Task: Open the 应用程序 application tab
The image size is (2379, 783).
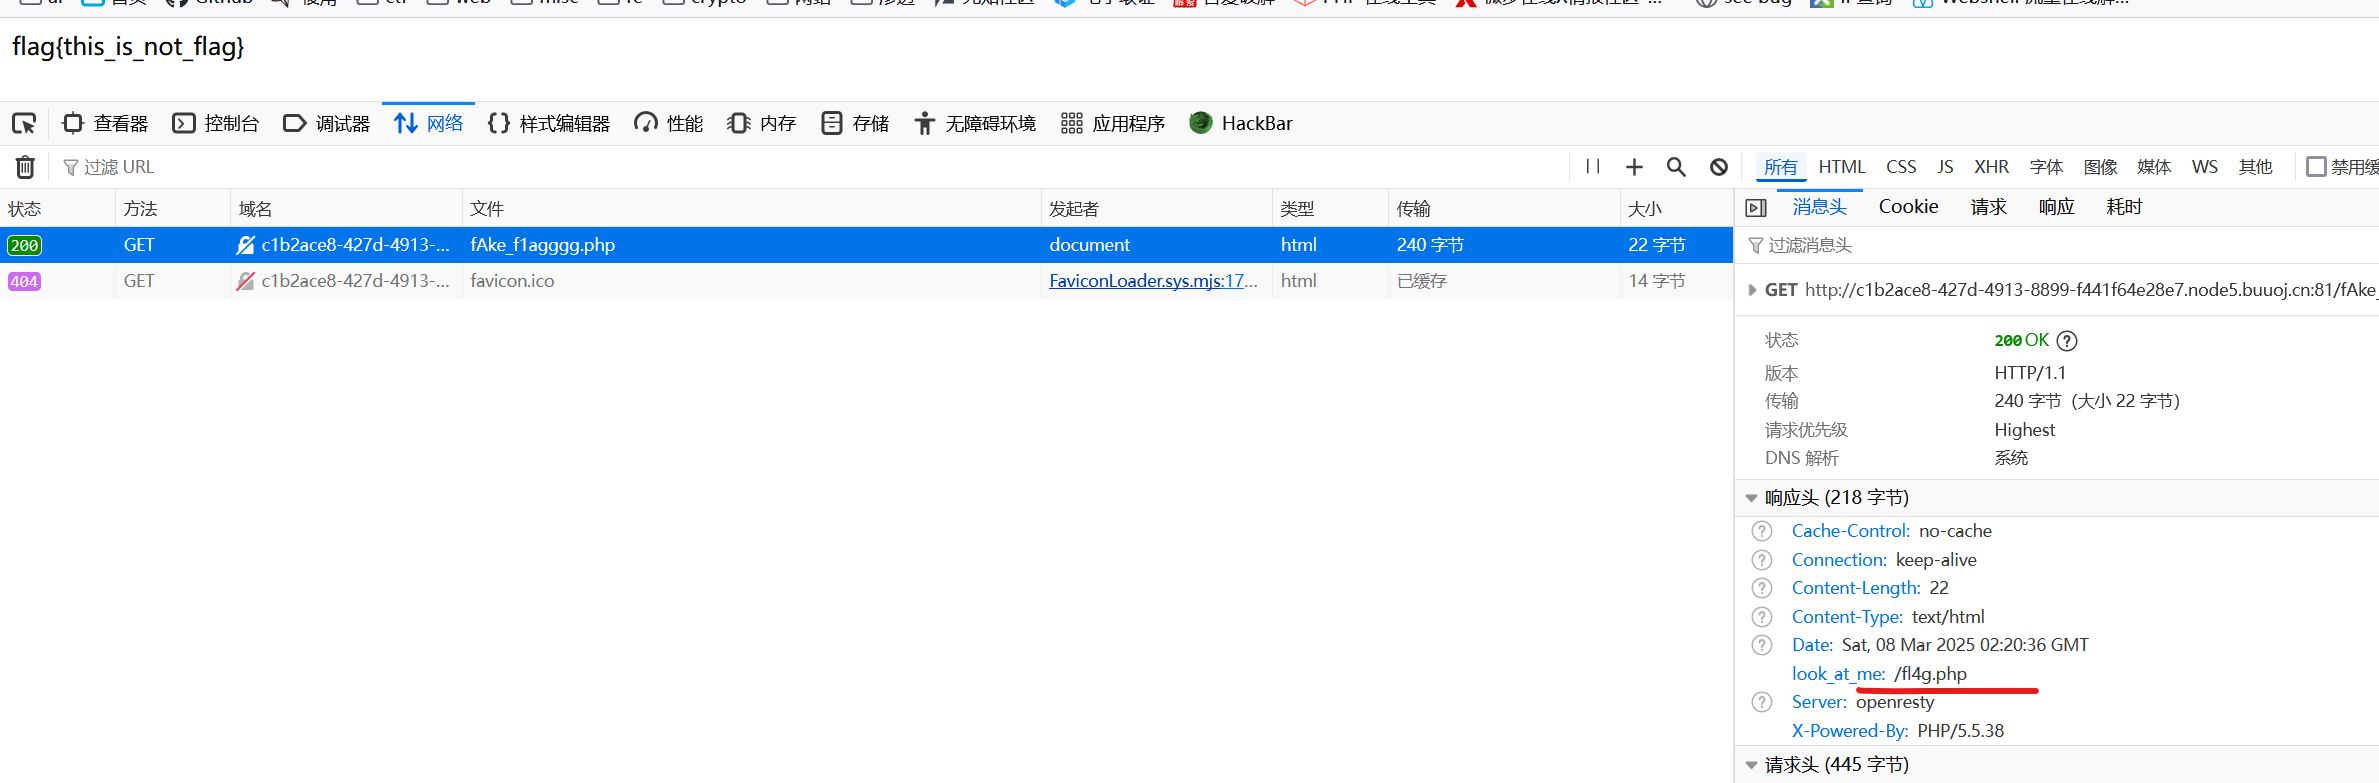Action: point(1113,124)
